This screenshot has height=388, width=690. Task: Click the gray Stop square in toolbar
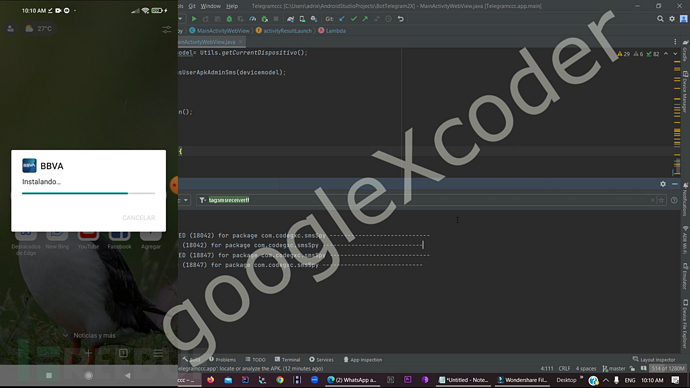click(x=276, y=19)
